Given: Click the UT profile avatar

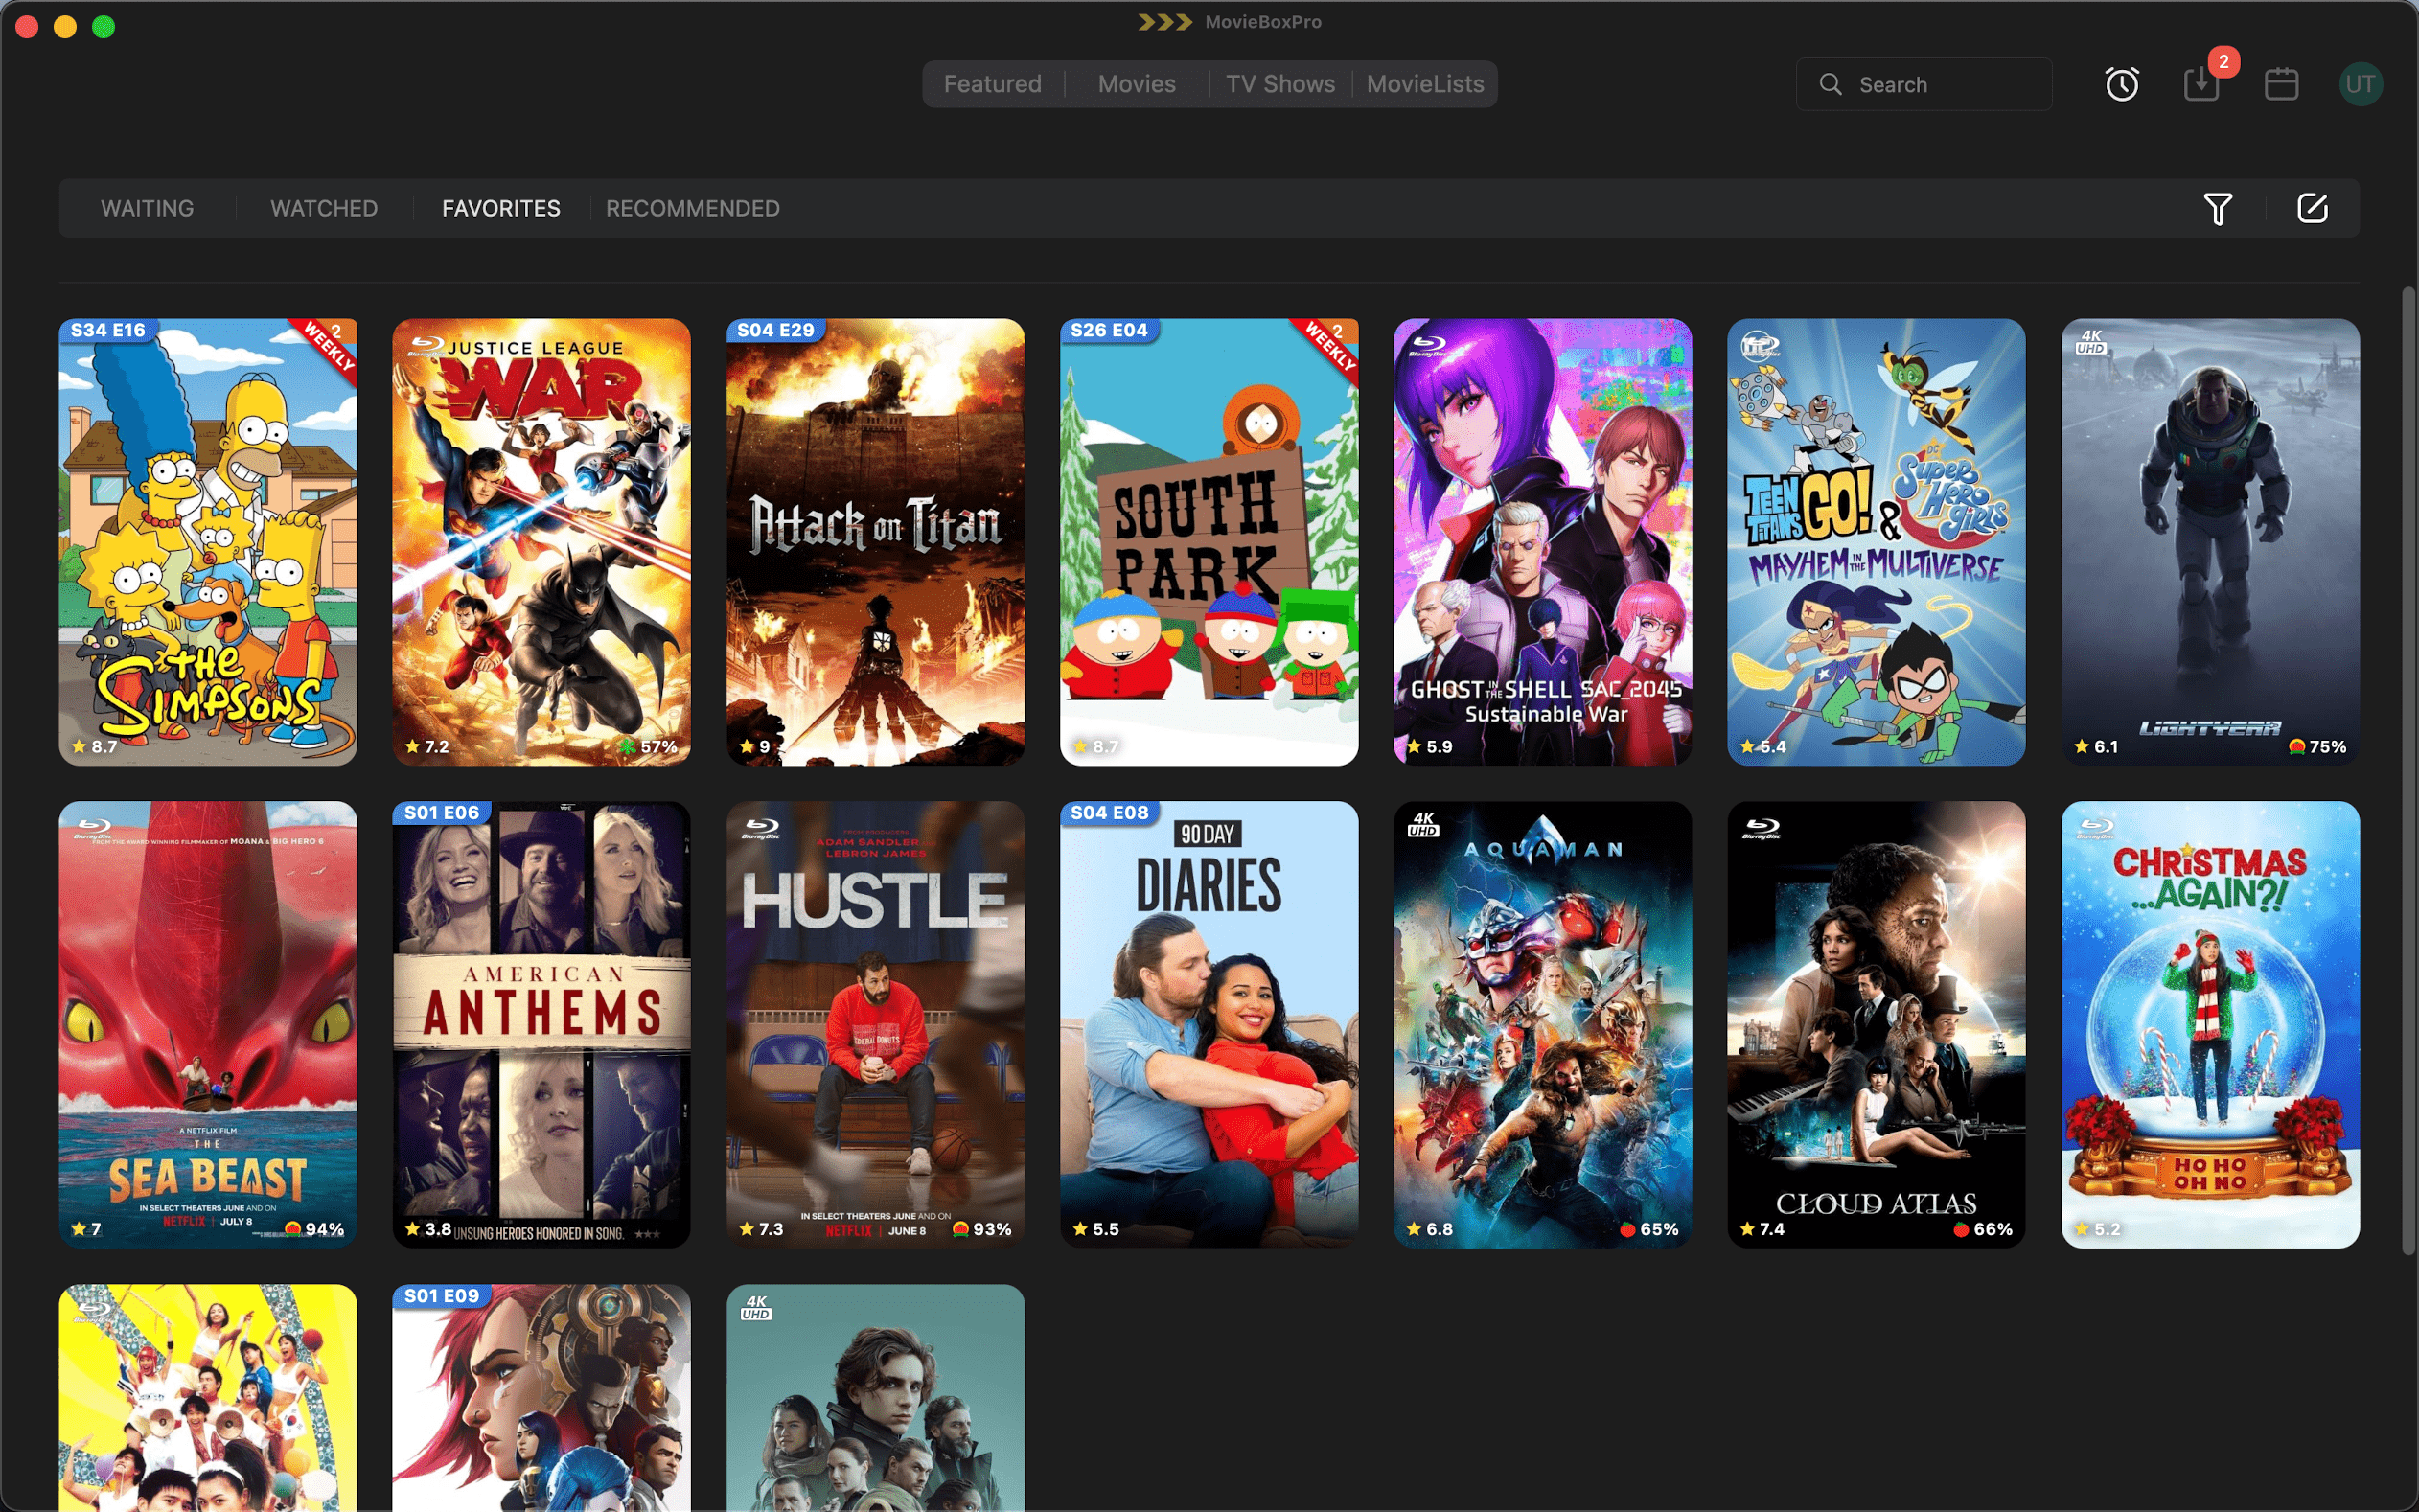Looking at the screenshot, I should click(2360, 84).
